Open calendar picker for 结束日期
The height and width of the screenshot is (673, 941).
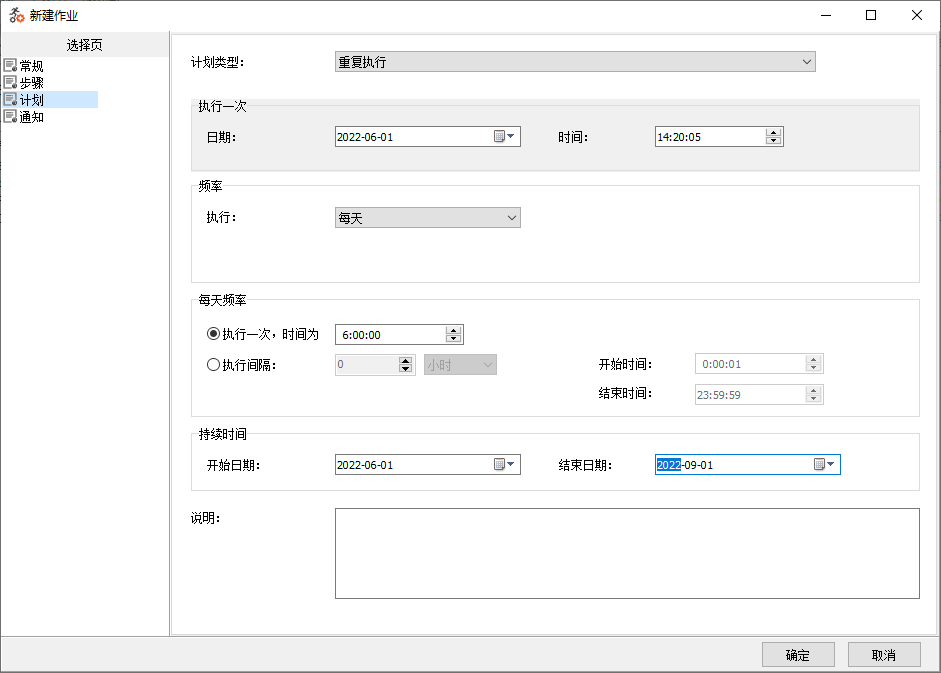pyautogui.click(x=824, y=464)
